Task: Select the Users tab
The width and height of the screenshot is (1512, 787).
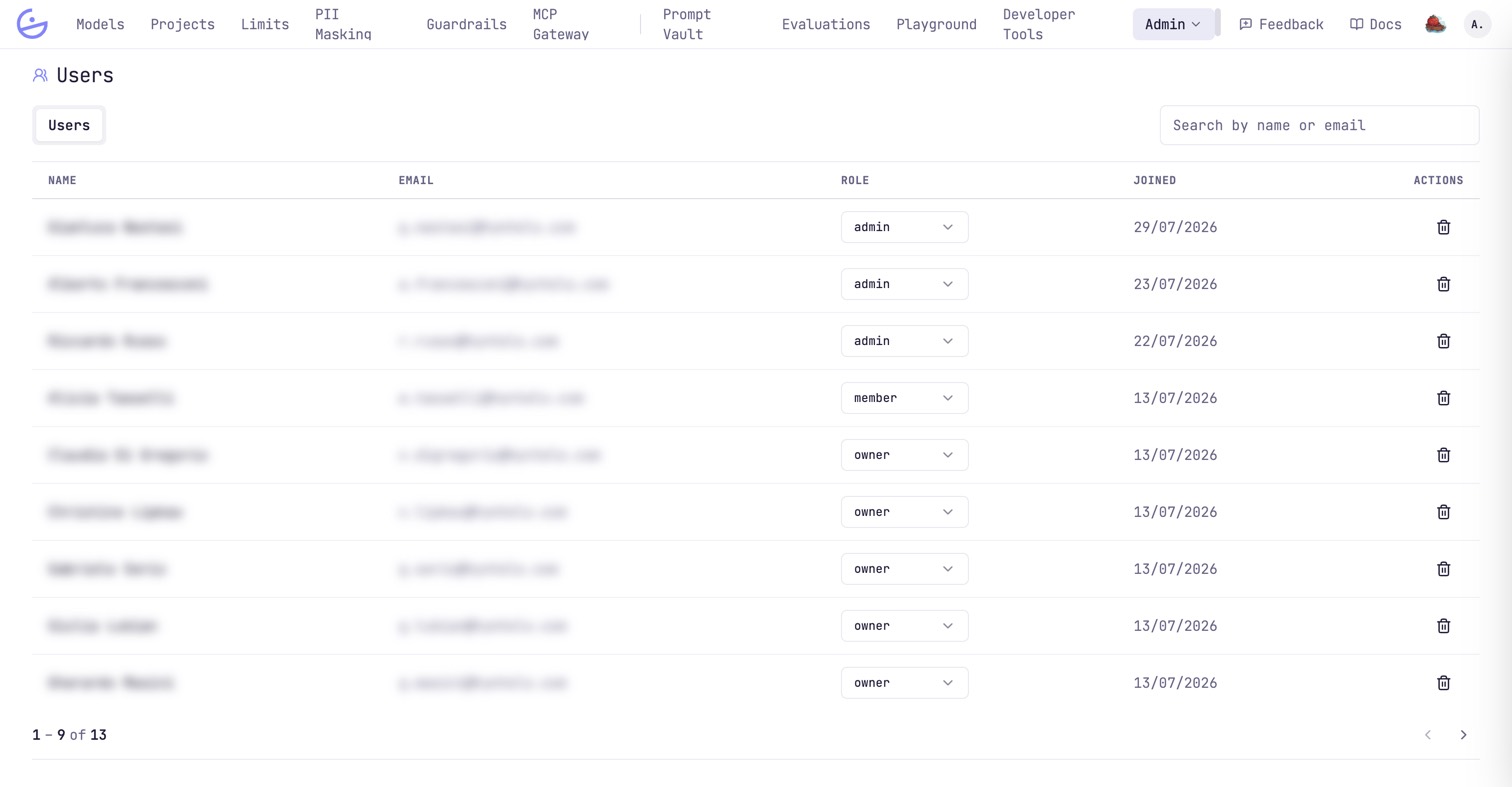Action: coord(69,125)
